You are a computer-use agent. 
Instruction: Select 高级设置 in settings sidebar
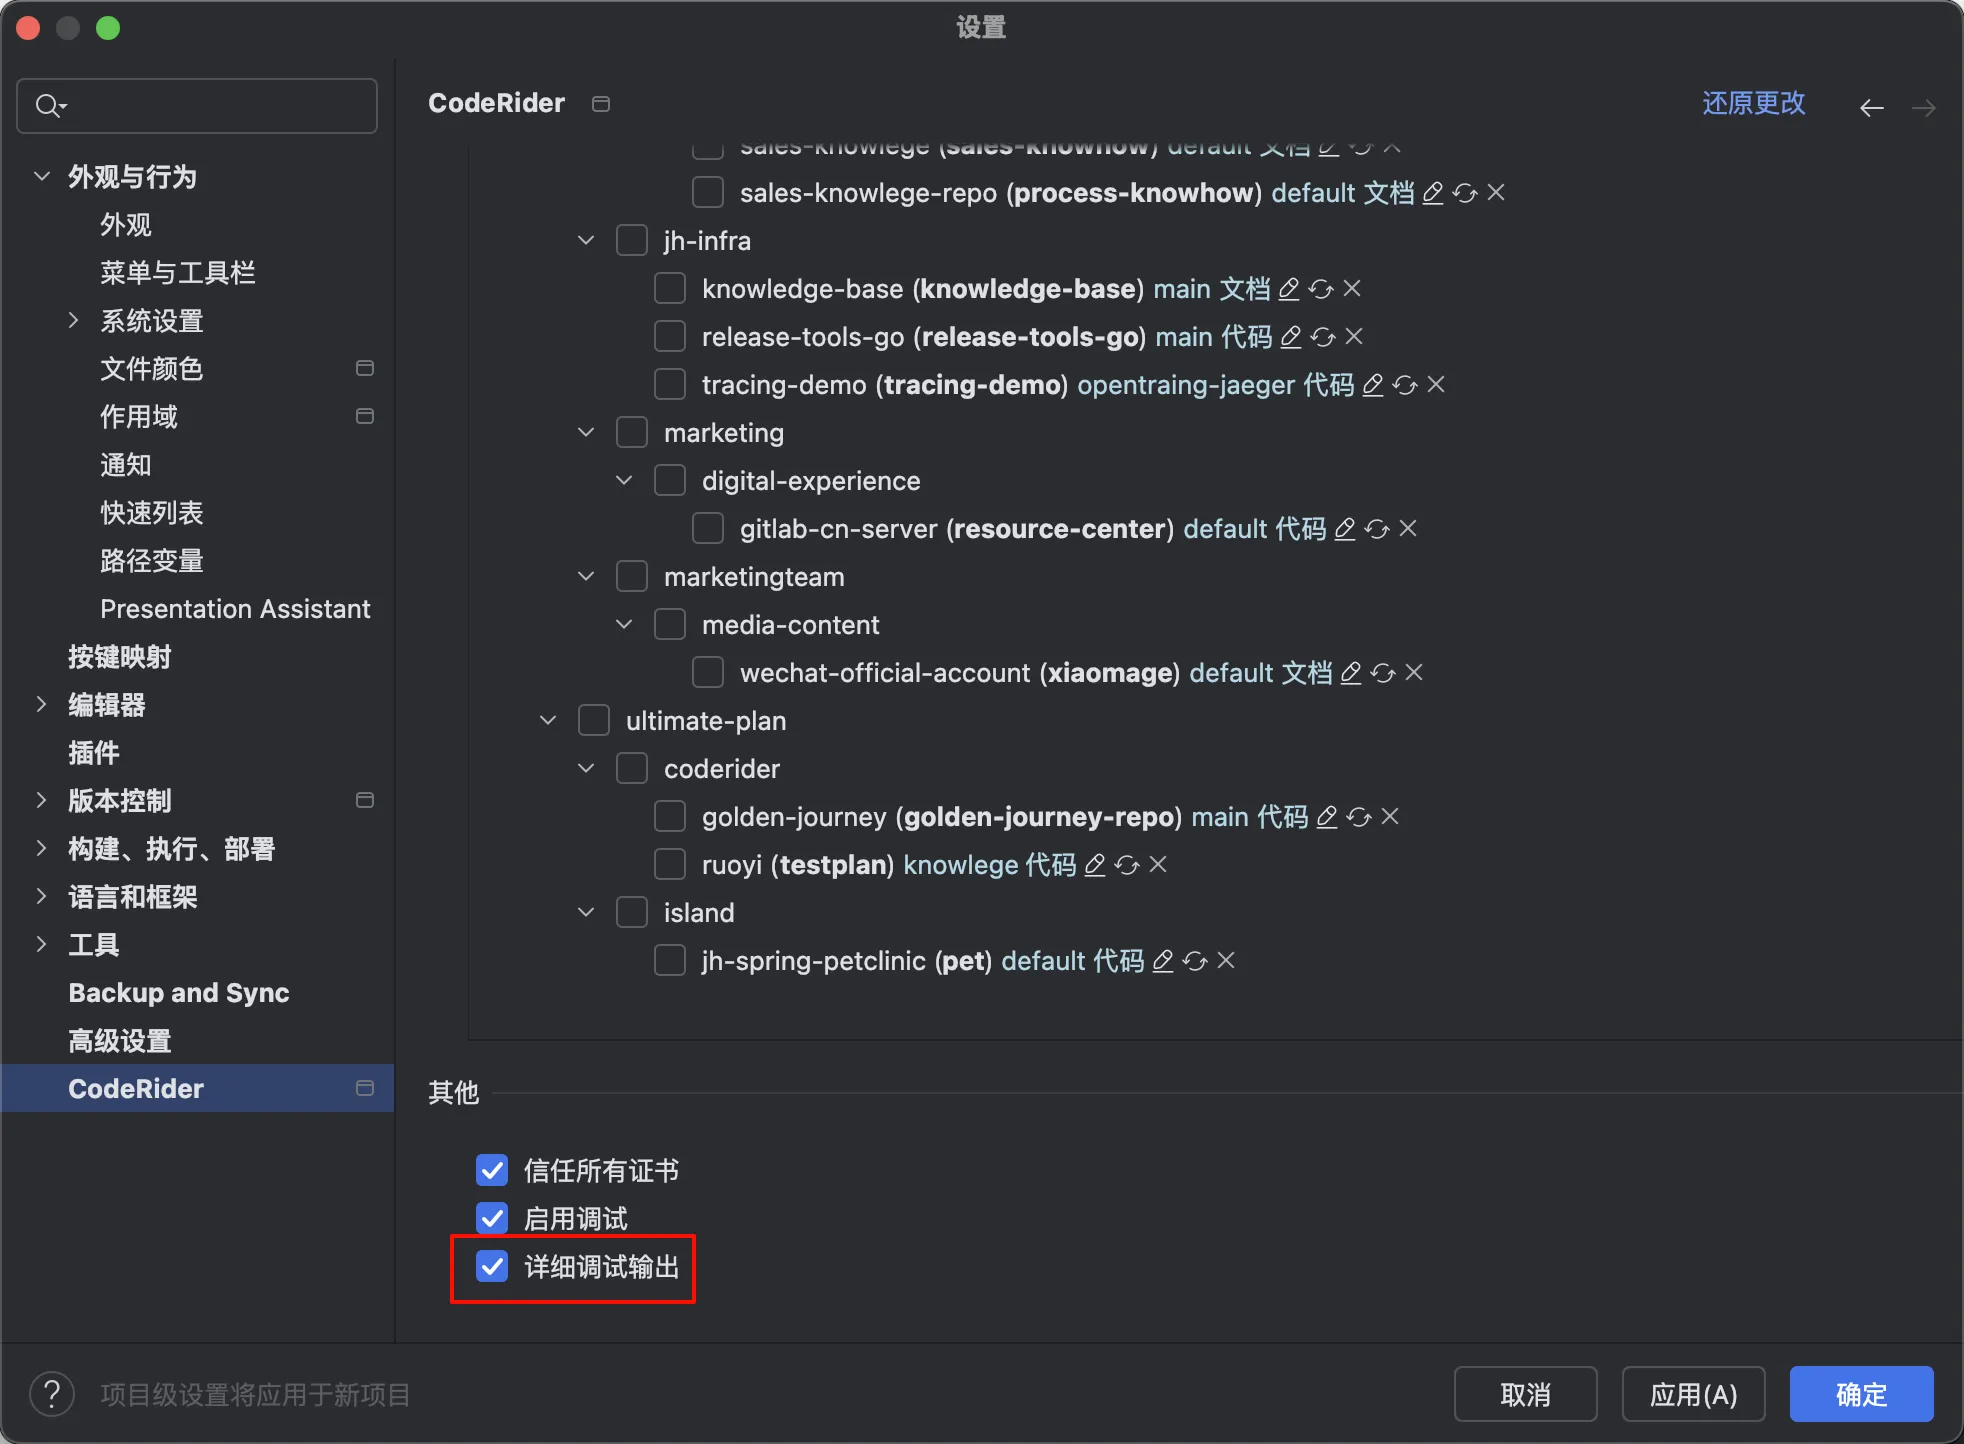(120, 1040)
